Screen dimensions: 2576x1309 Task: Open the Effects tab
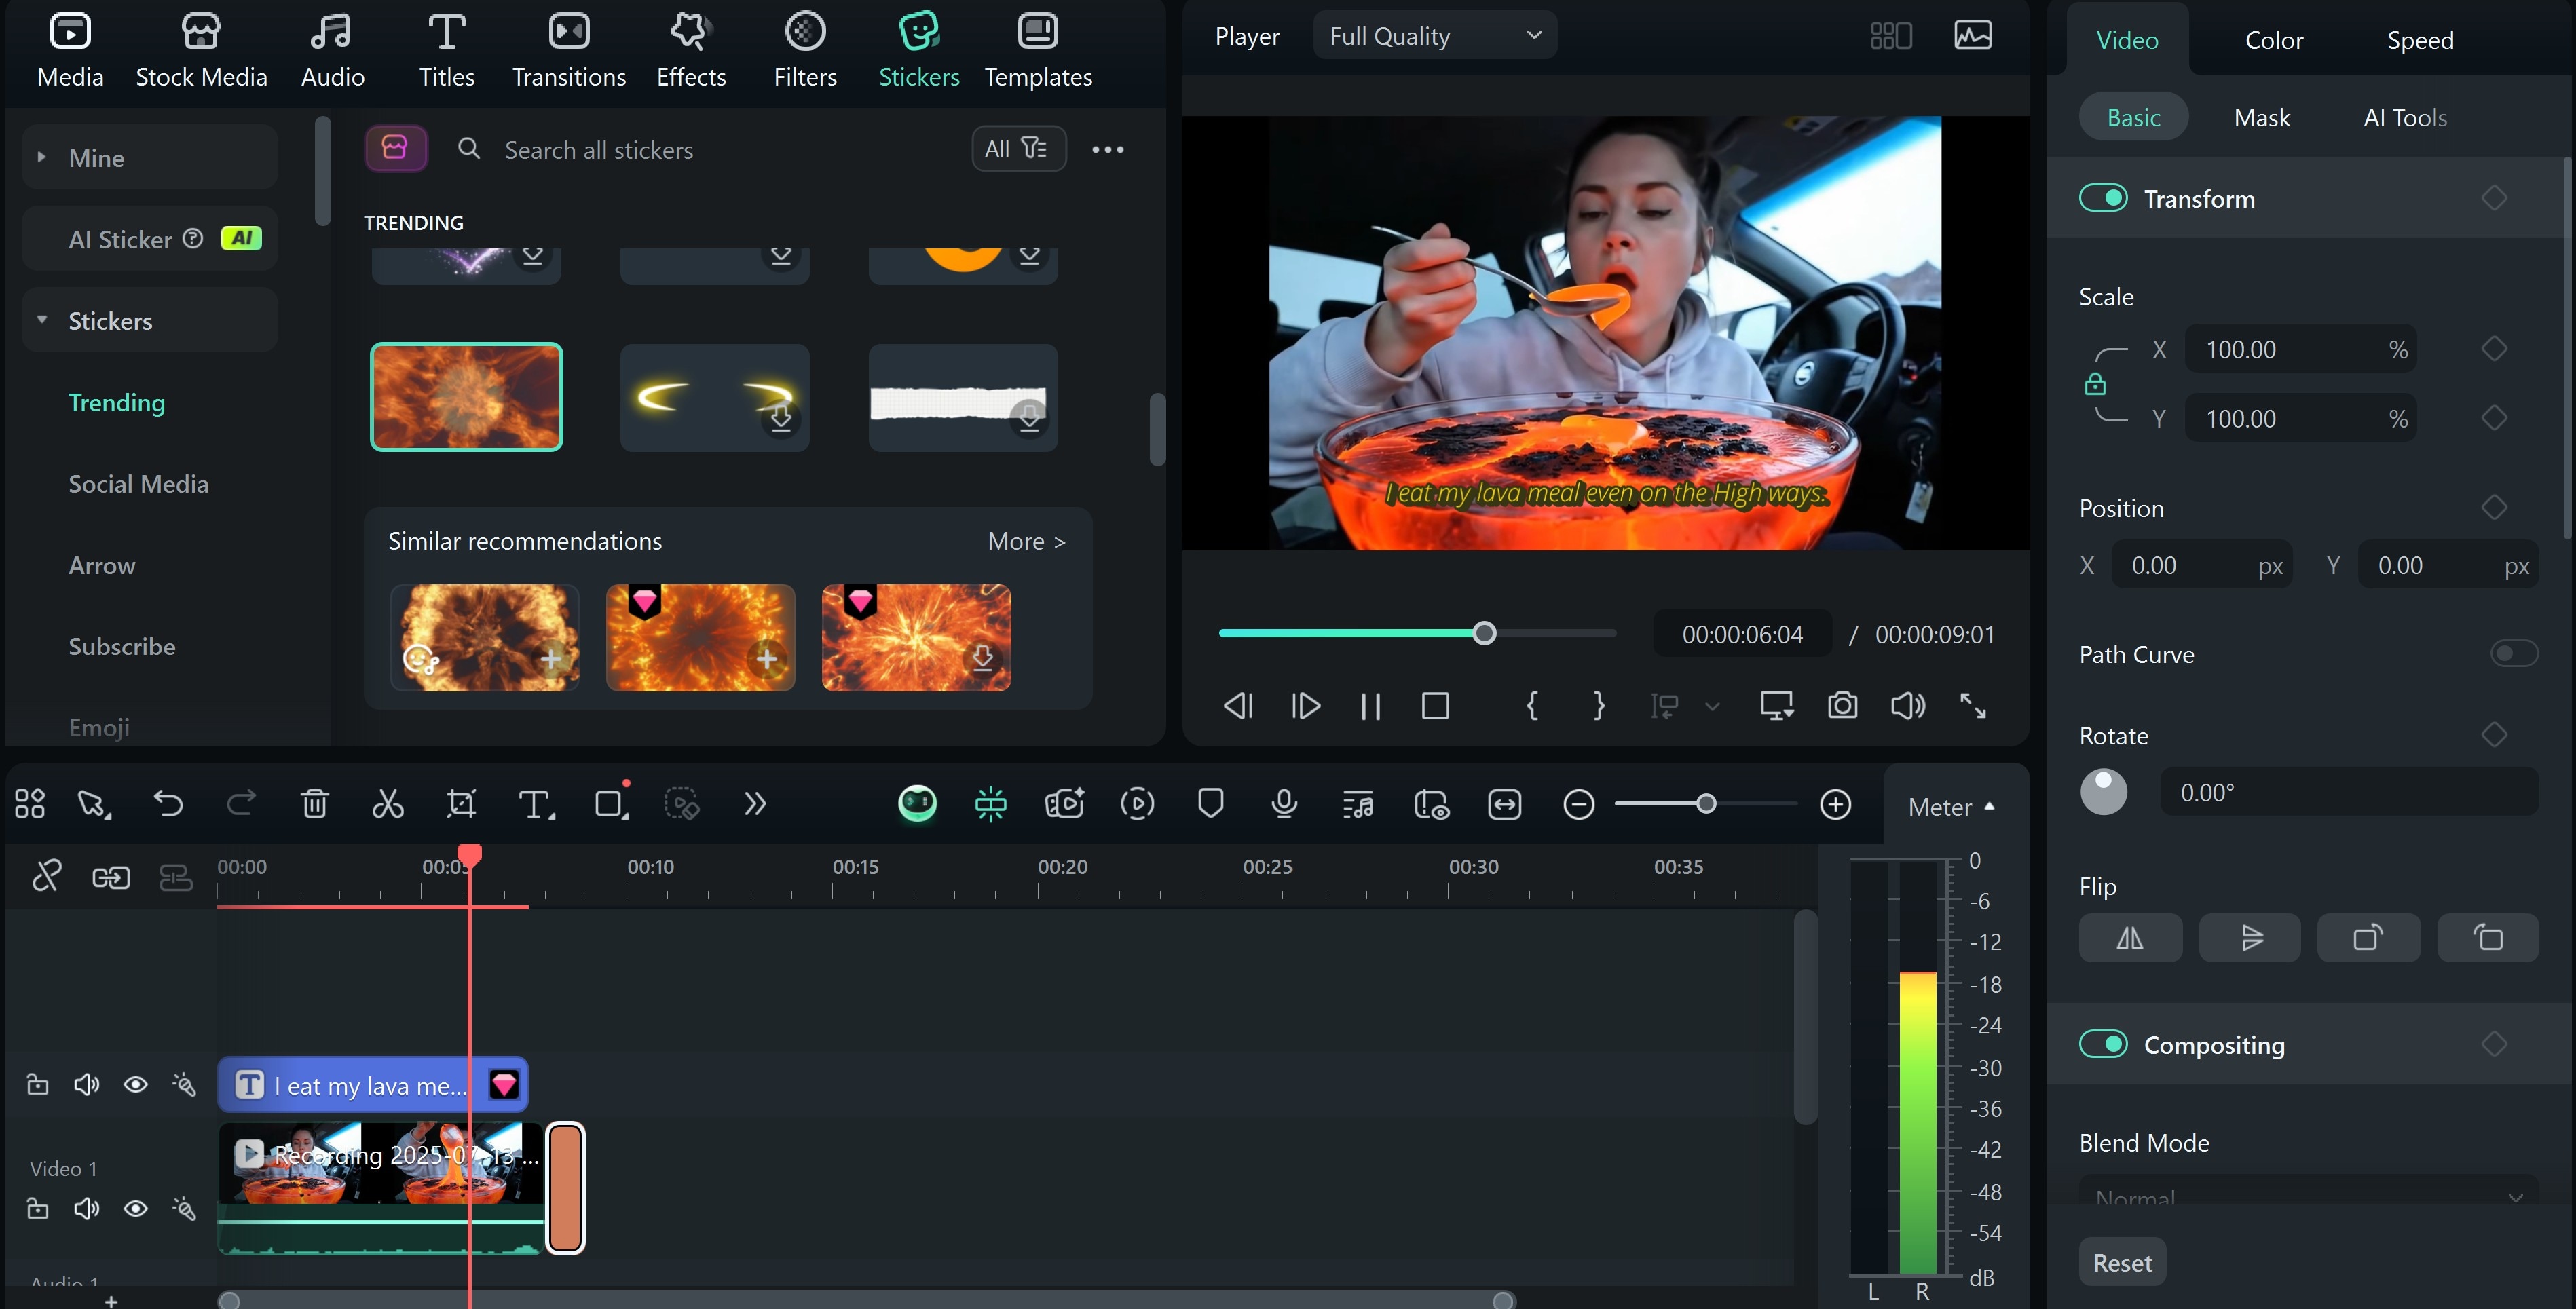pyautogui.click(x=690, y=50)
